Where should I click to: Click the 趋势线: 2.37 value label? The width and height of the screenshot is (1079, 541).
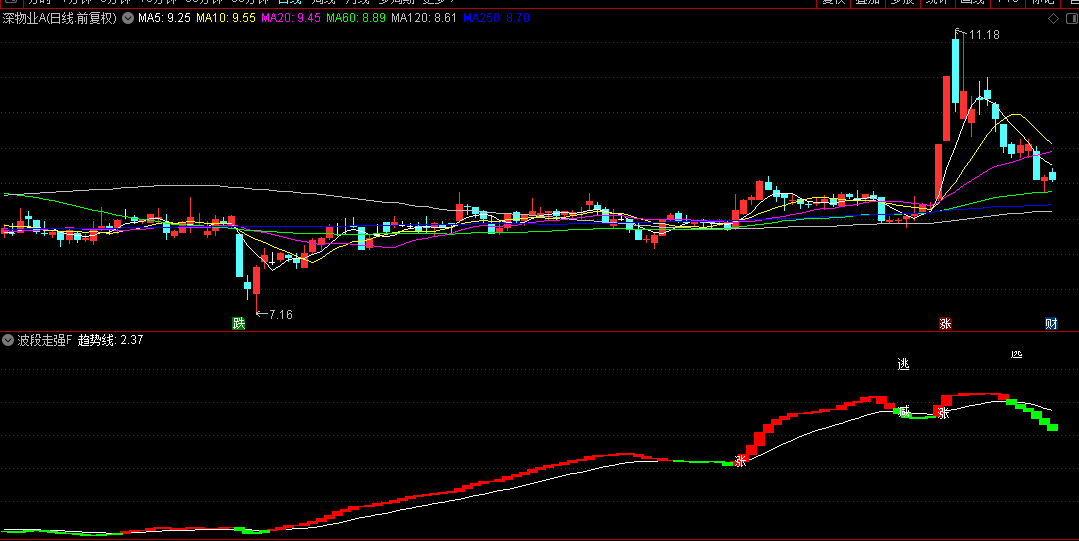pos(110,340)
